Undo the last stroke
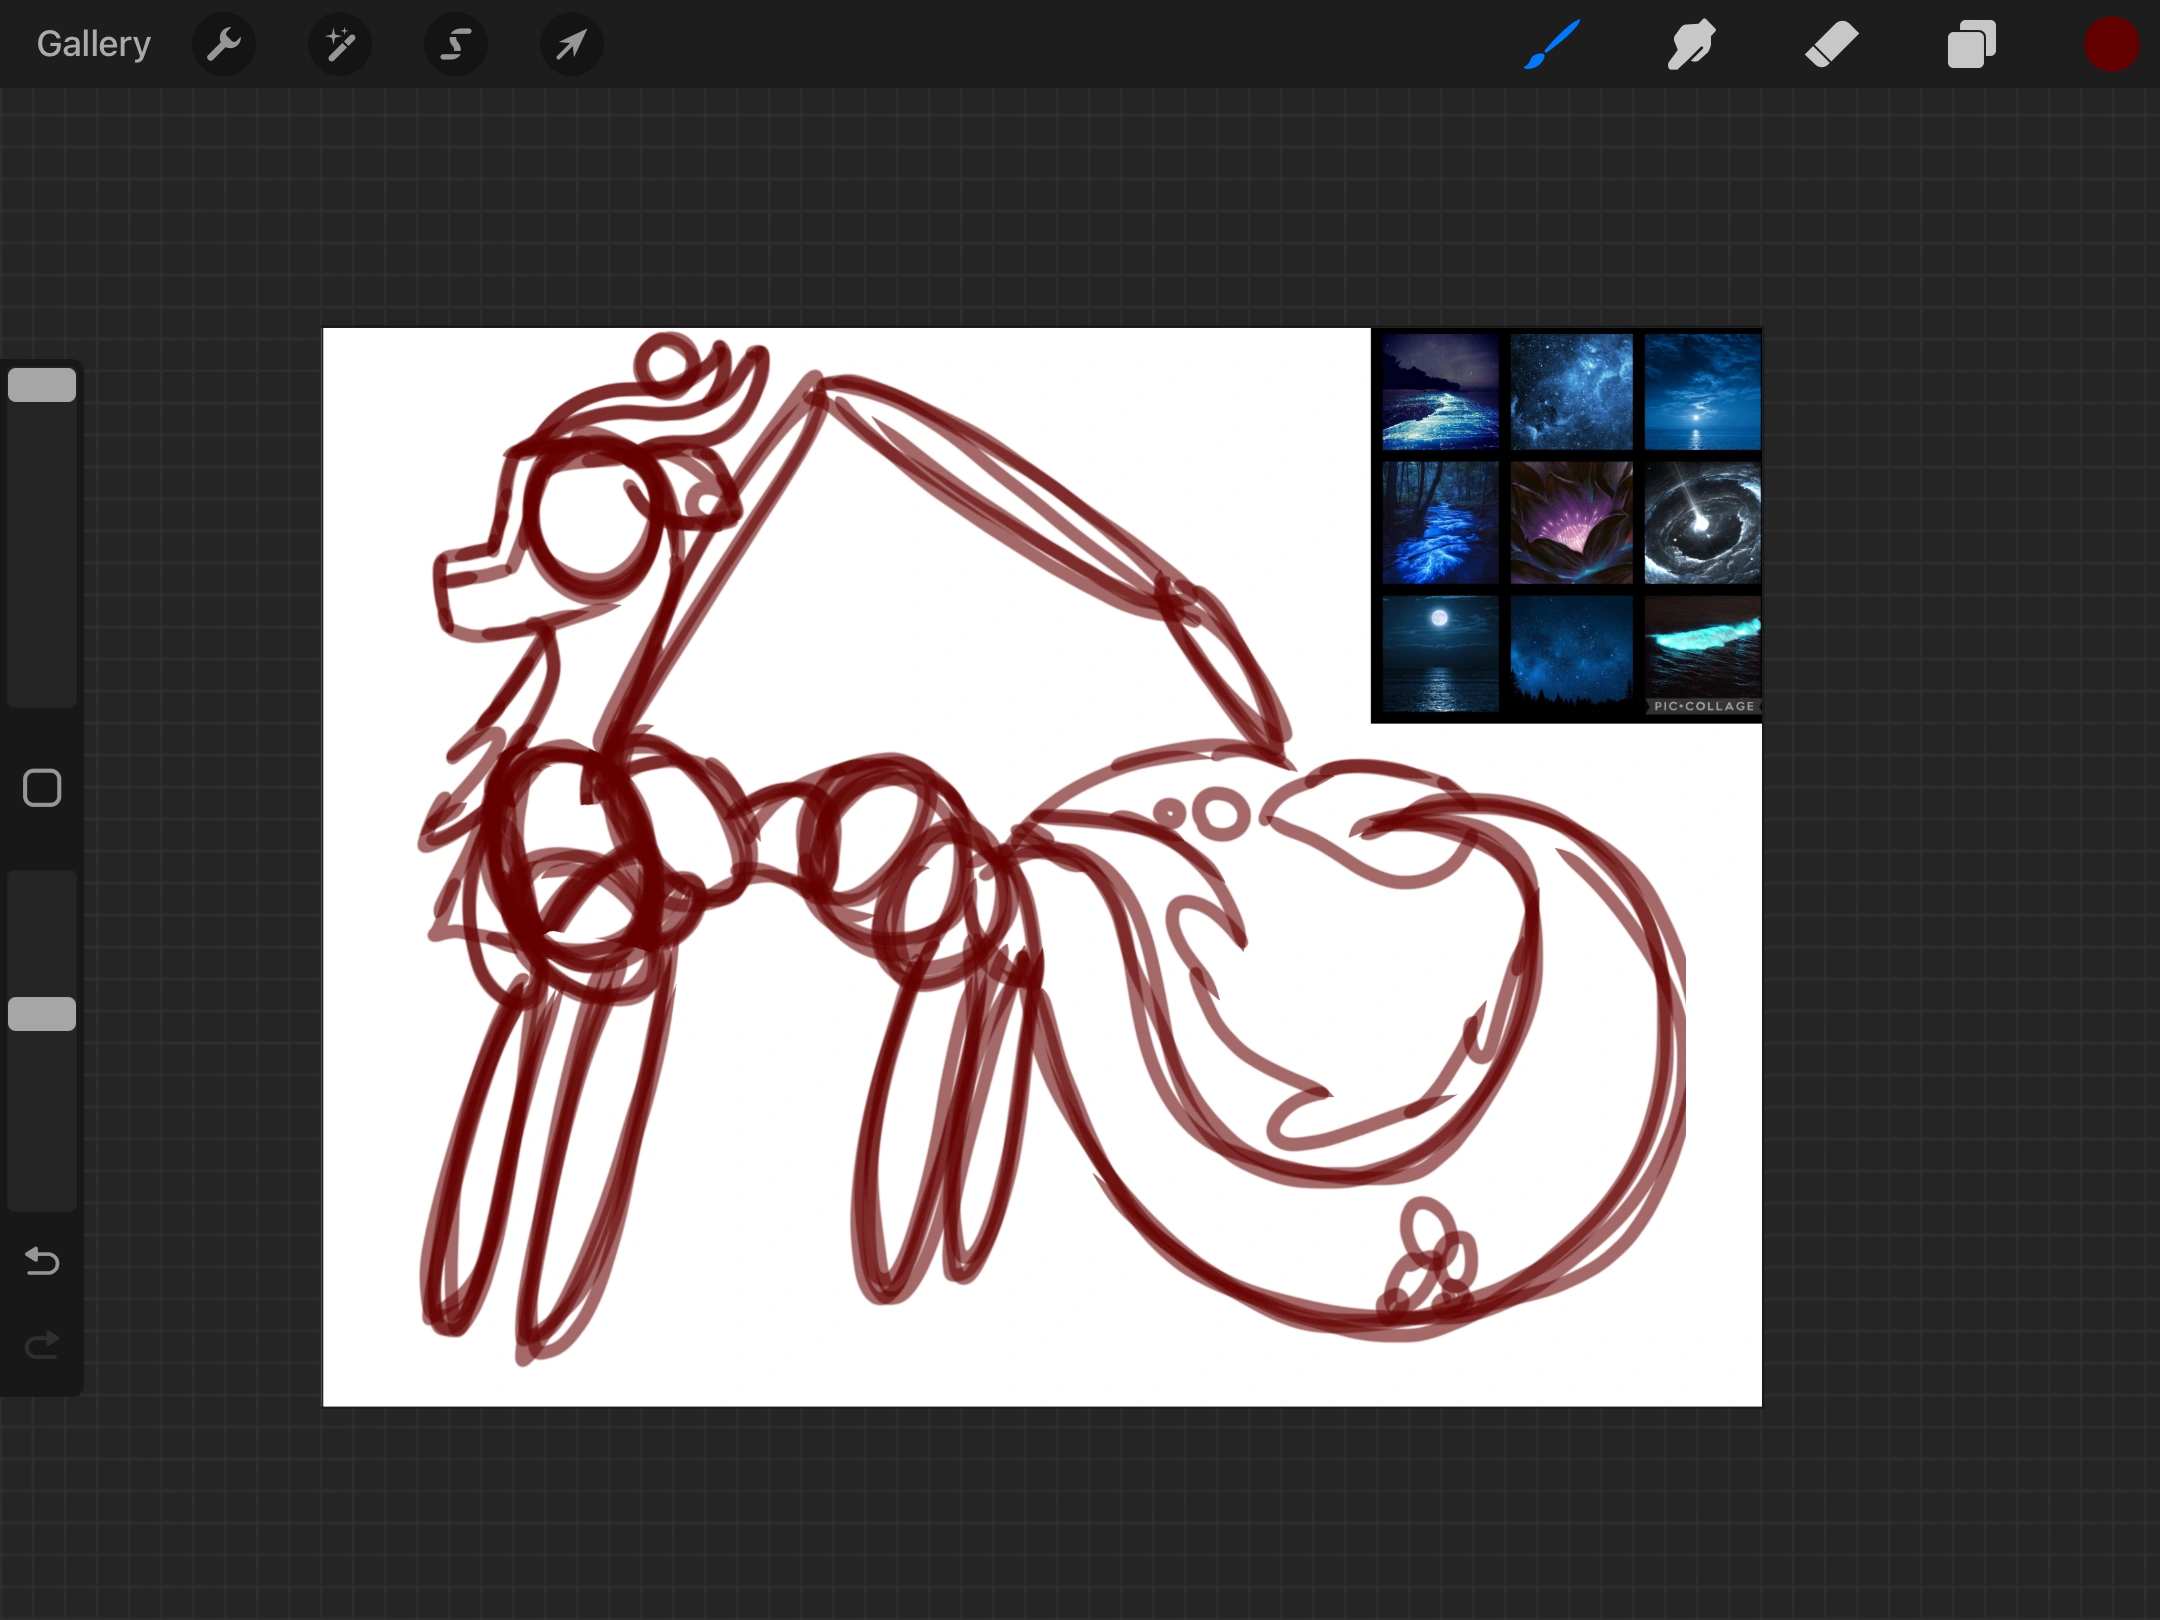The width and height of the screenshot is (2160, 1620). tap(42, 1261)
